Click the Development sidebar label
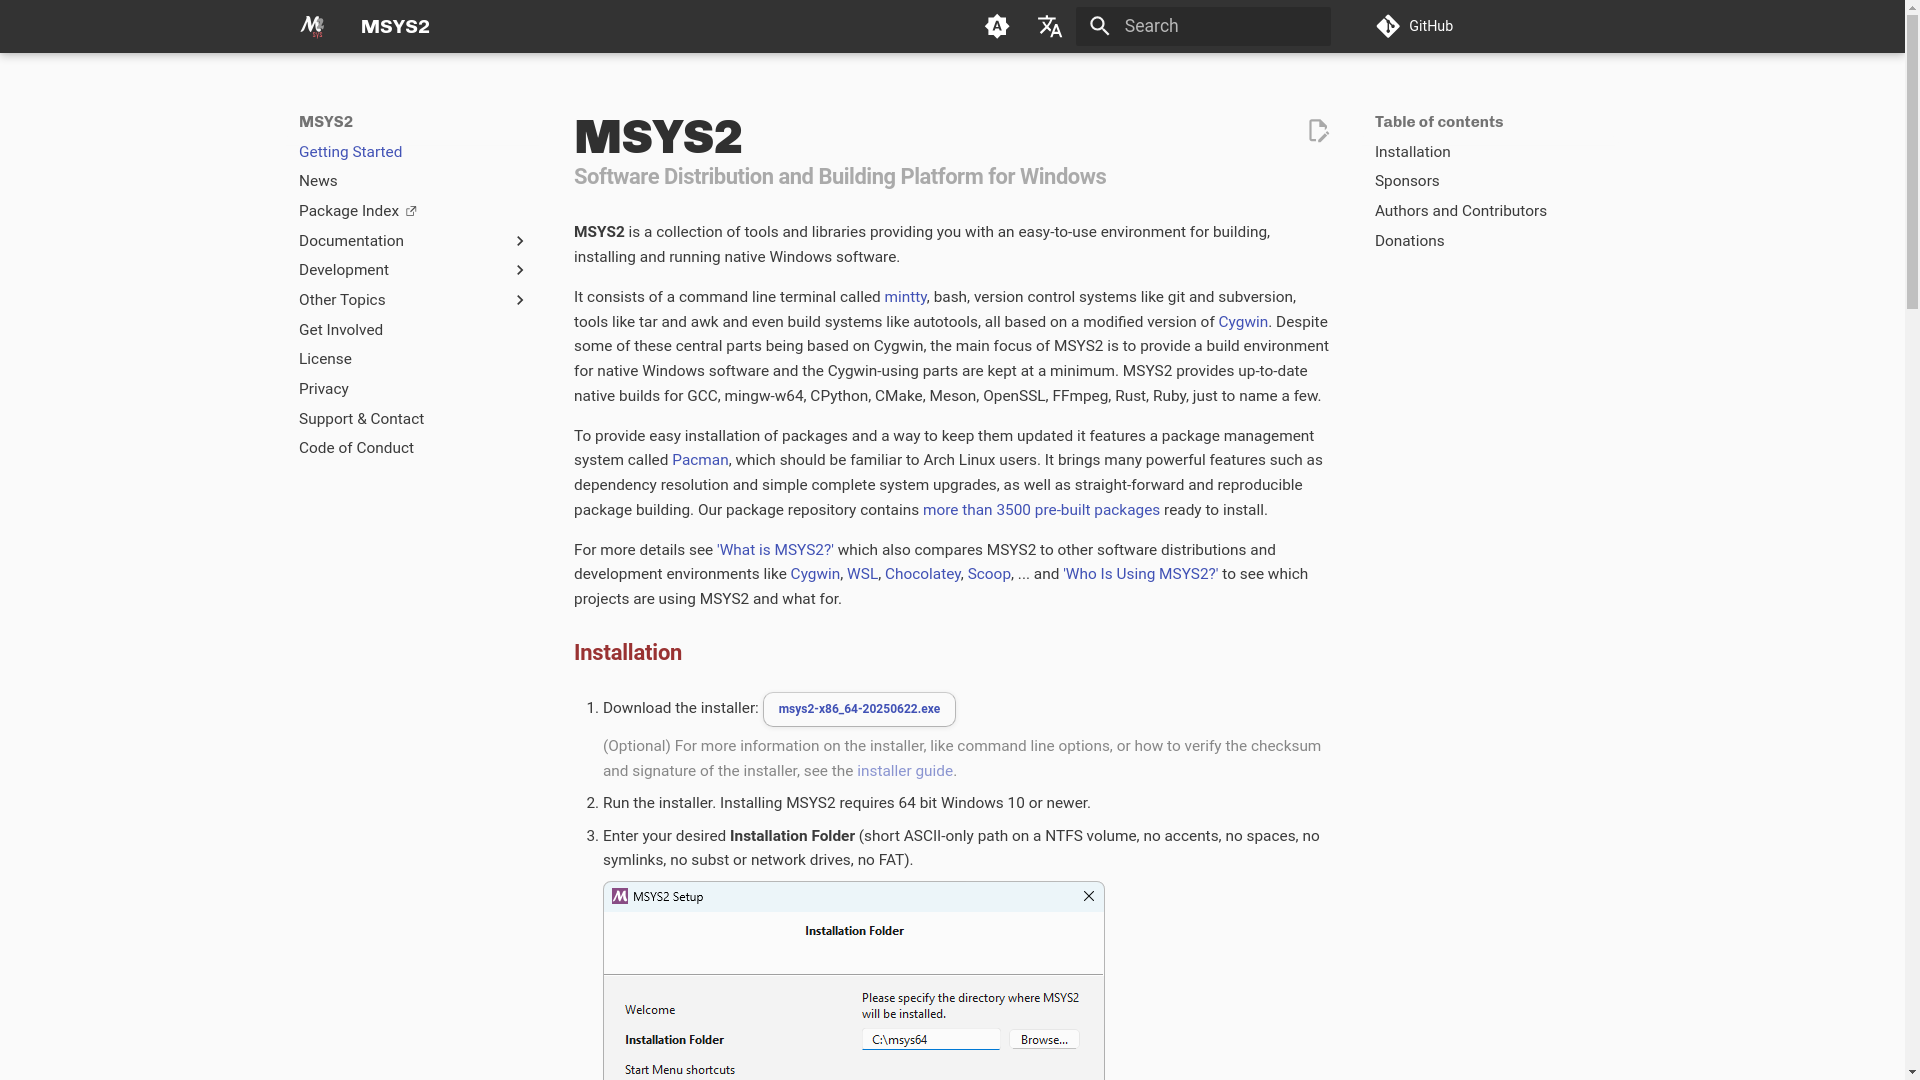 pos(344,270)
